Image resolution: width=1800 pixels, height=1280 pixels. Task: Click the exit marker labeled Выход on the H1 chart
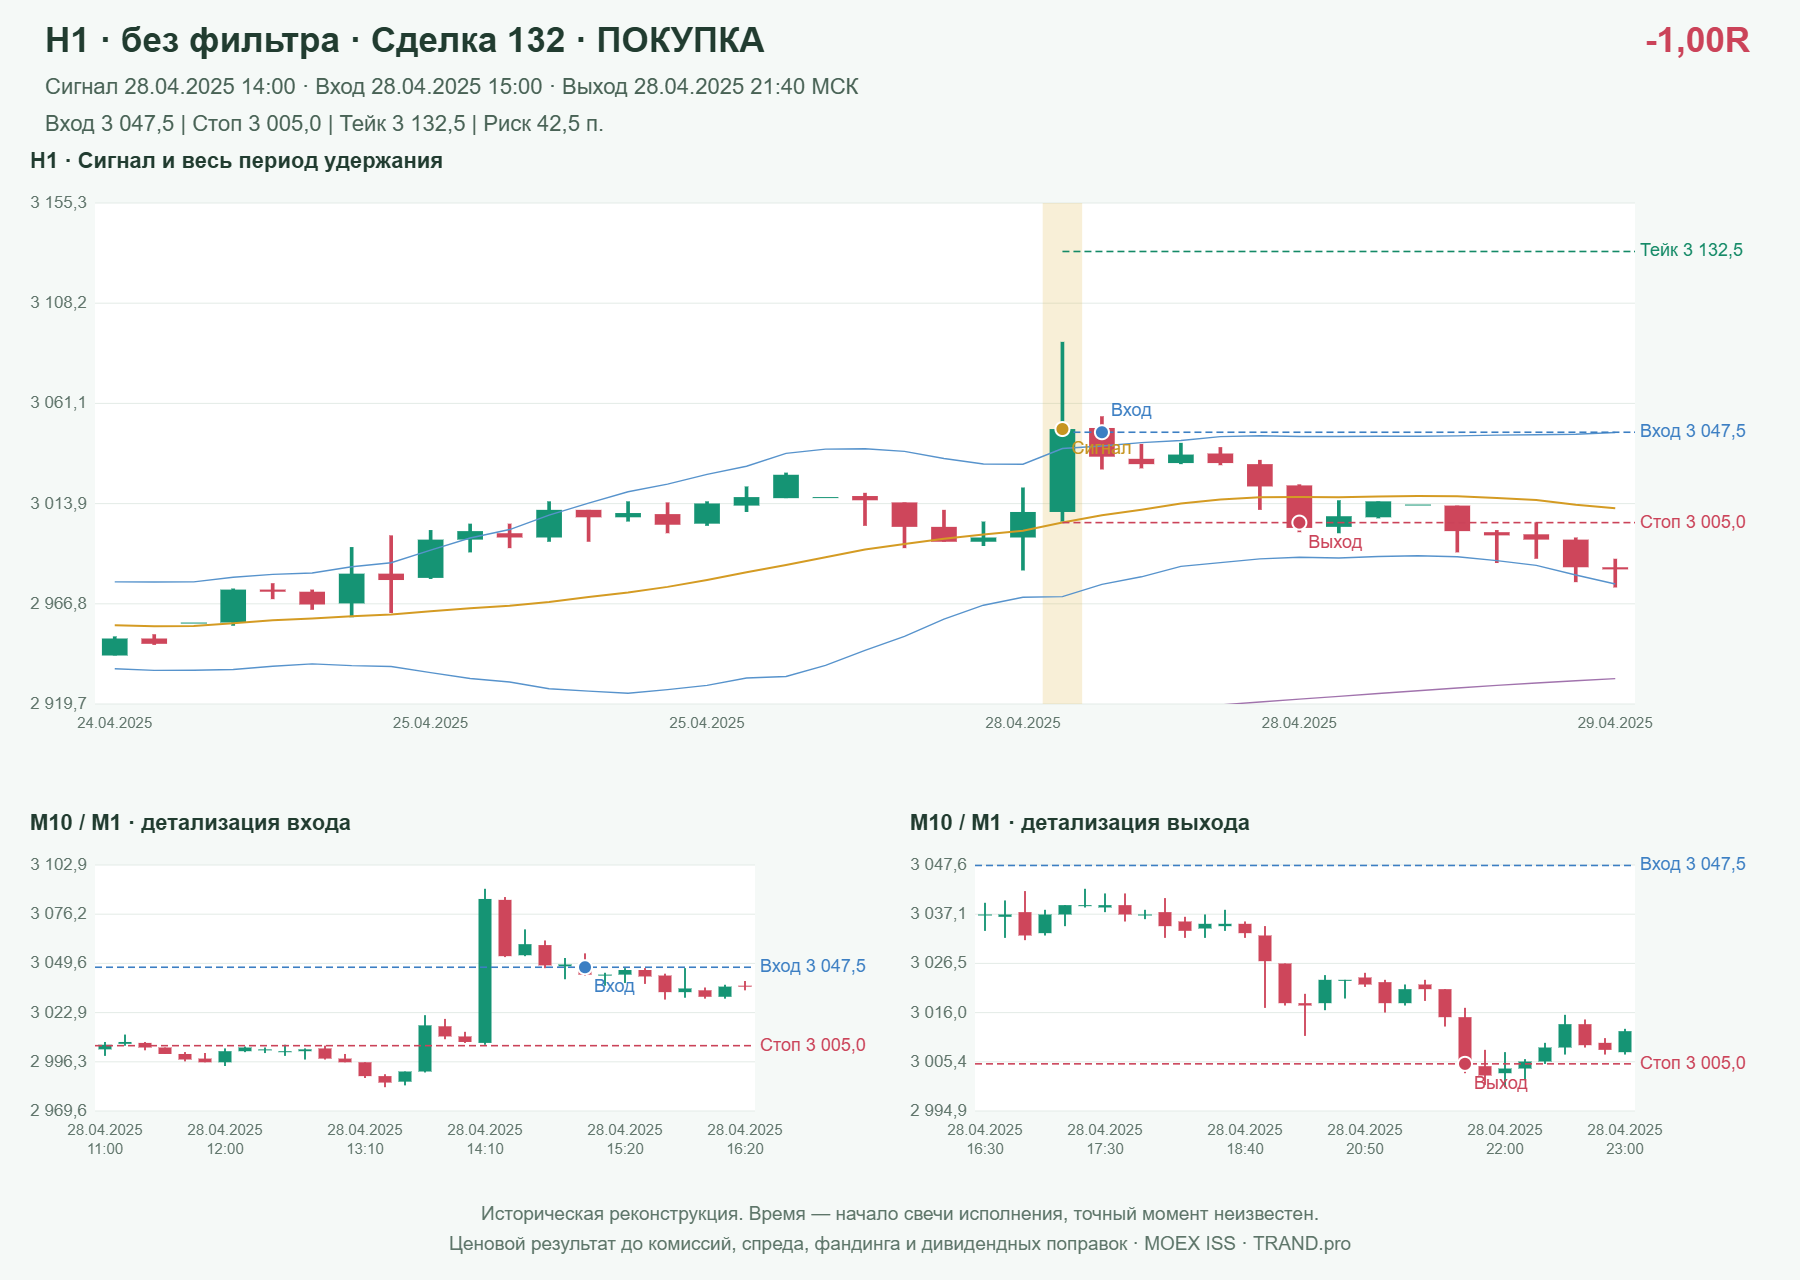[1299, 522]
